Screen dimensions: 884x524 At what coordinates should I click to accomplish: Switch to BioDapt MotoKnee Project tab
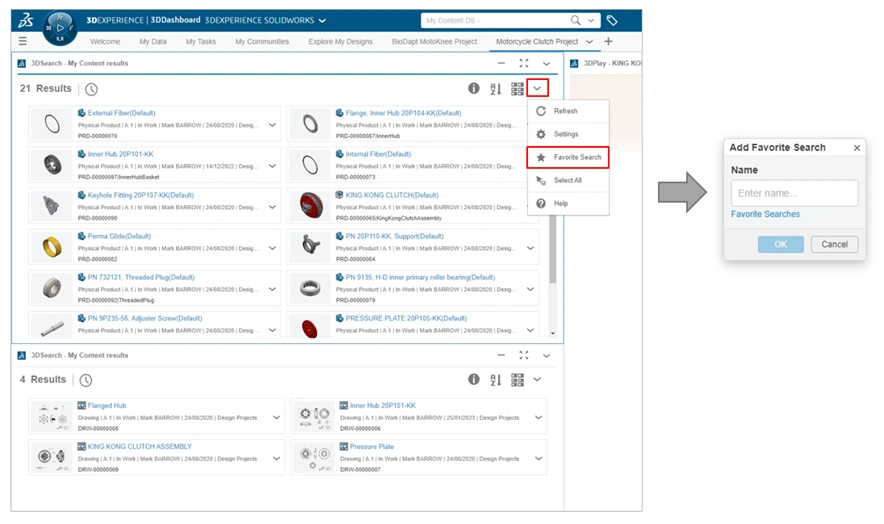(x=434, y=42)
